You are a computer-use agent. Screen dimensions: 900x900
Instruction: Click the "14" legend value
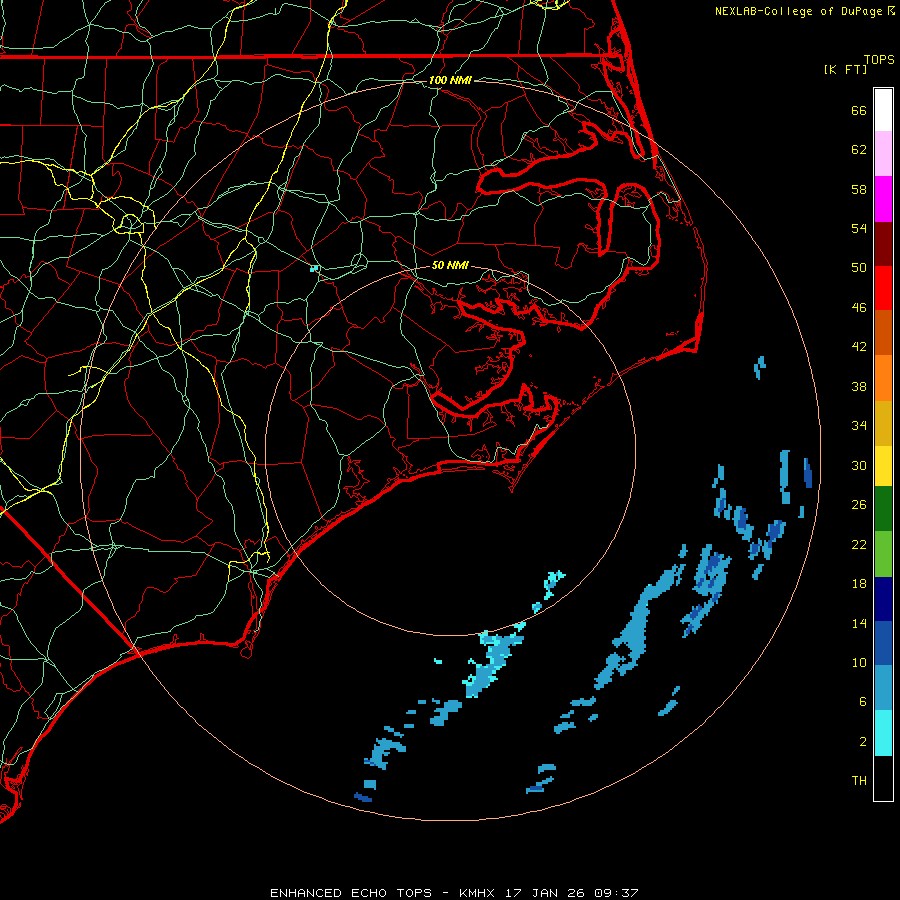(859, 624)
